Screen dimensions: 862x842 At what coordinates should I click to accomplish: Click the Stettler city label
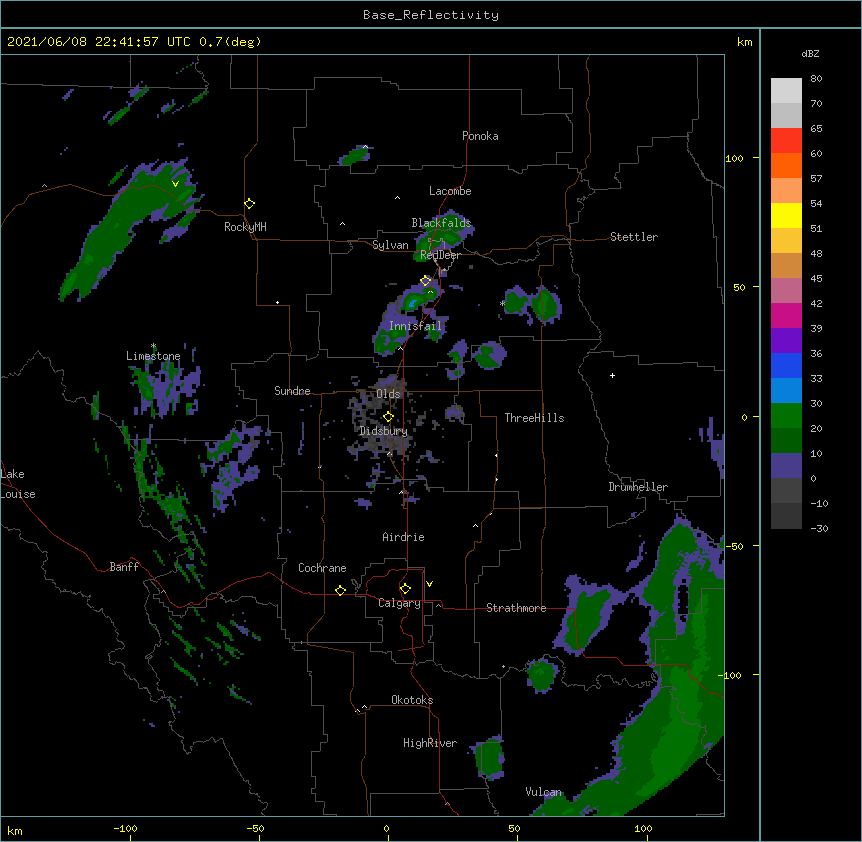(634, 237)
